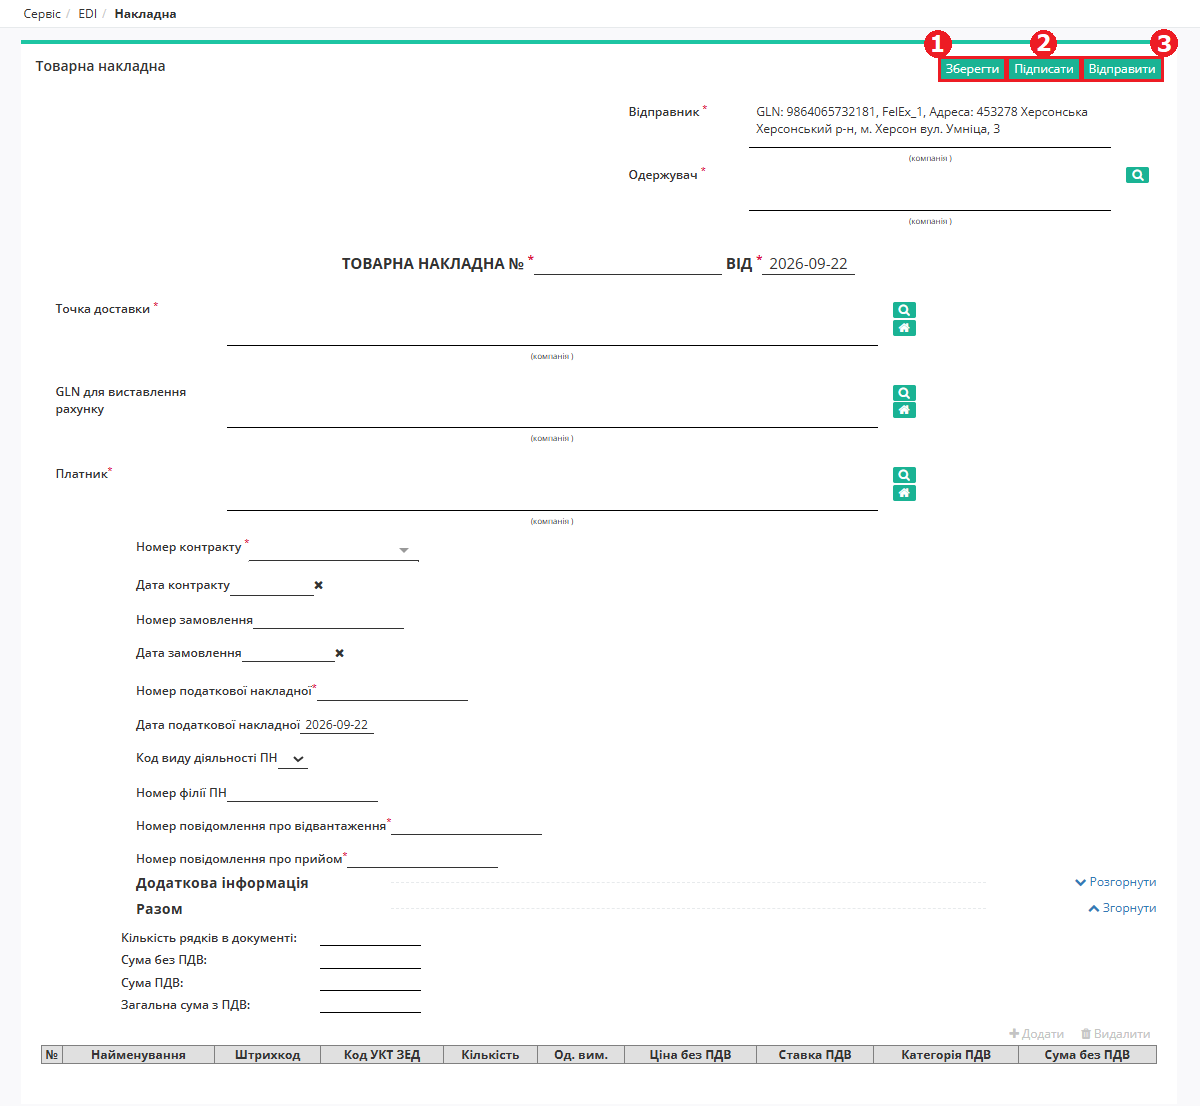Collapse Разом section with Згорнути

(x=1122, y=908)
